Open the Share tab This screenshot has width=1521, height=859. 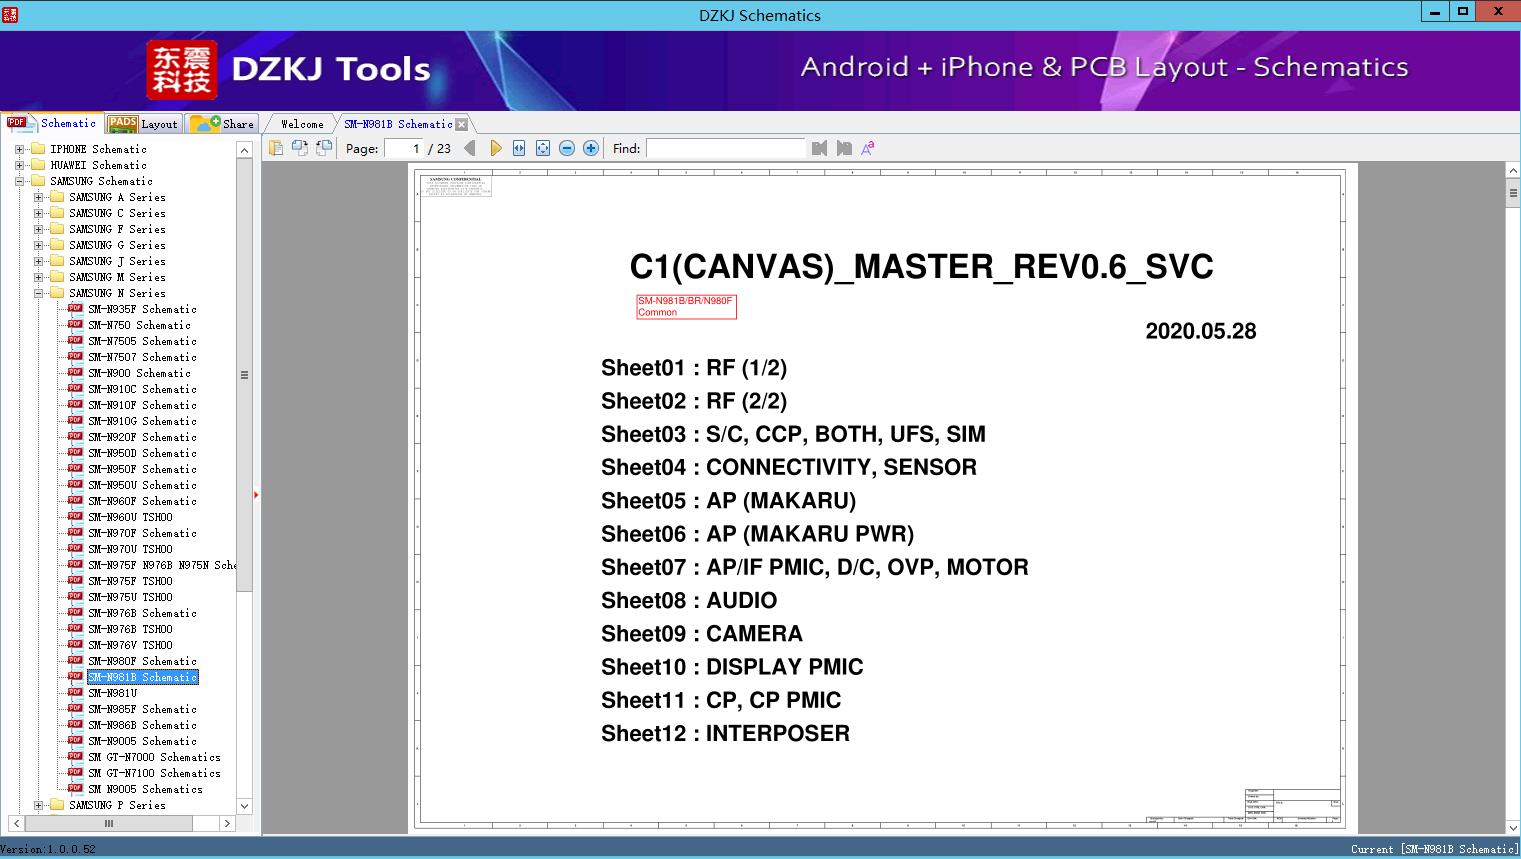pos(223,124)
